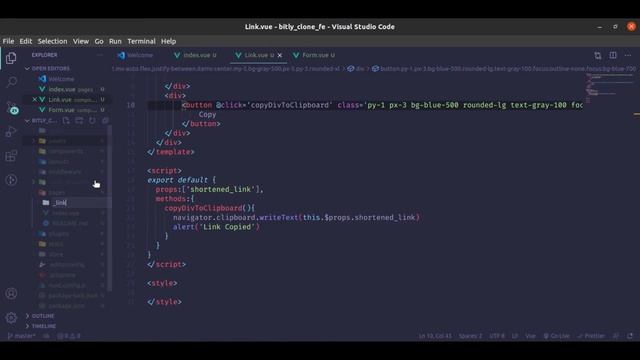Click the New Folder icon in explorer header
640x360 pixels.
pos(79,120)
